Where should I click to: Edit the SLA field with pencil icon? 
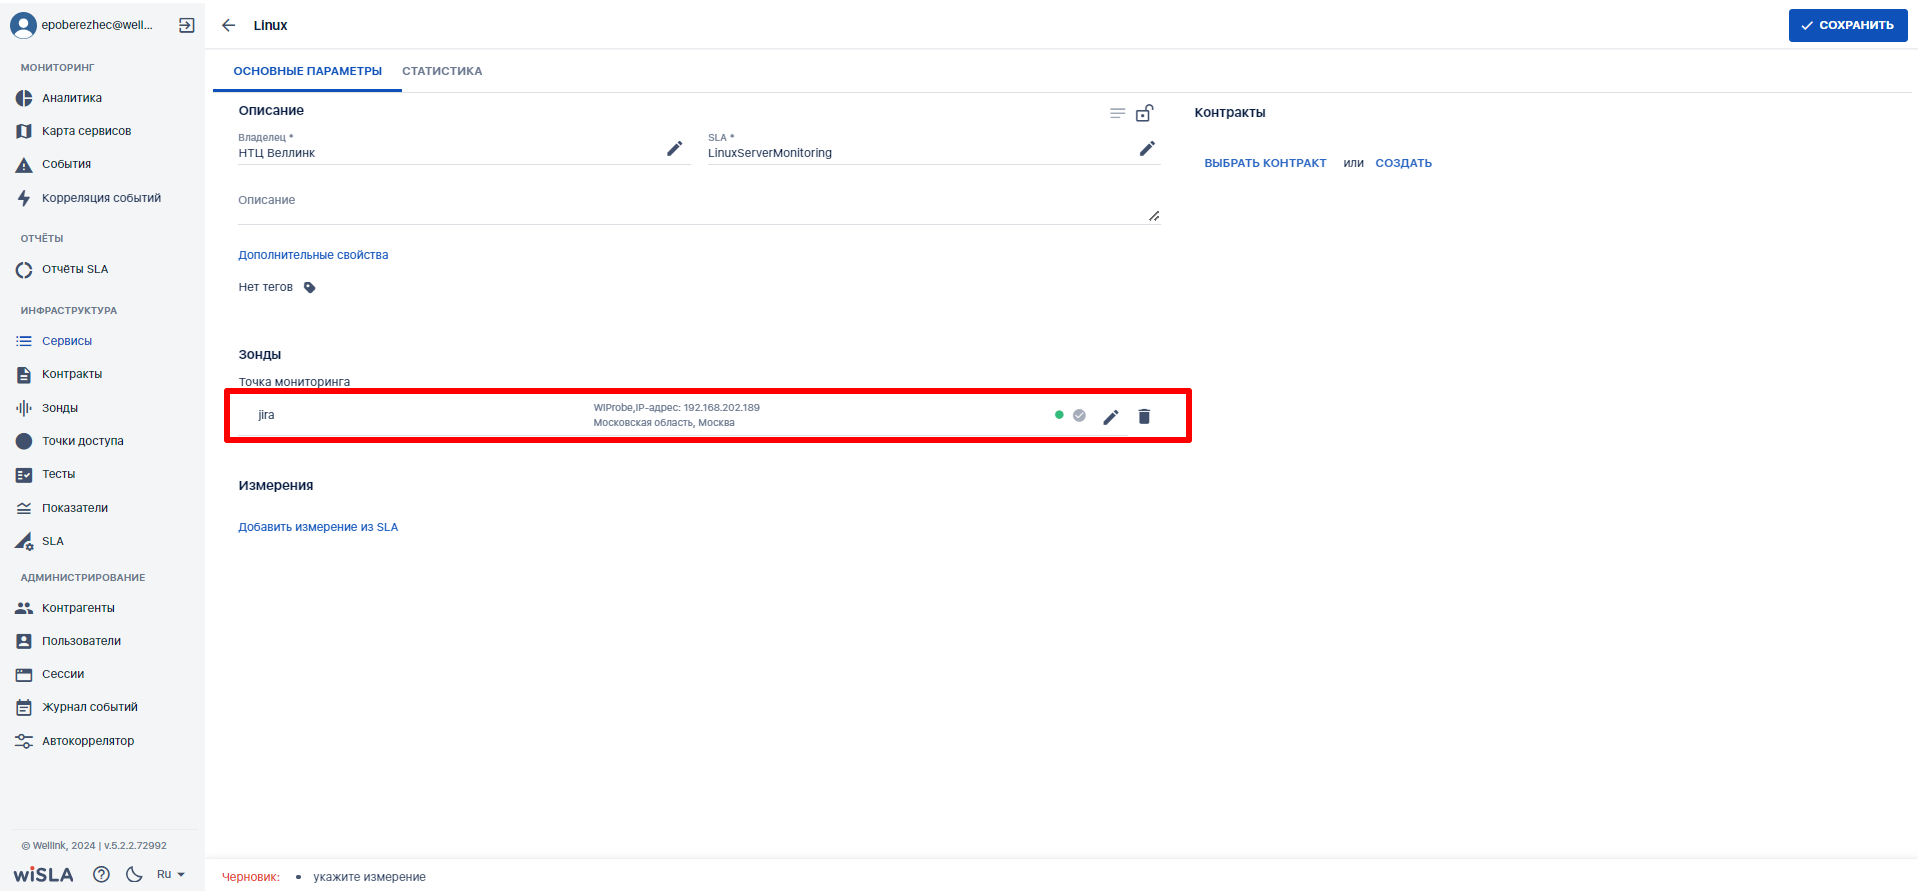[1147, 148]
